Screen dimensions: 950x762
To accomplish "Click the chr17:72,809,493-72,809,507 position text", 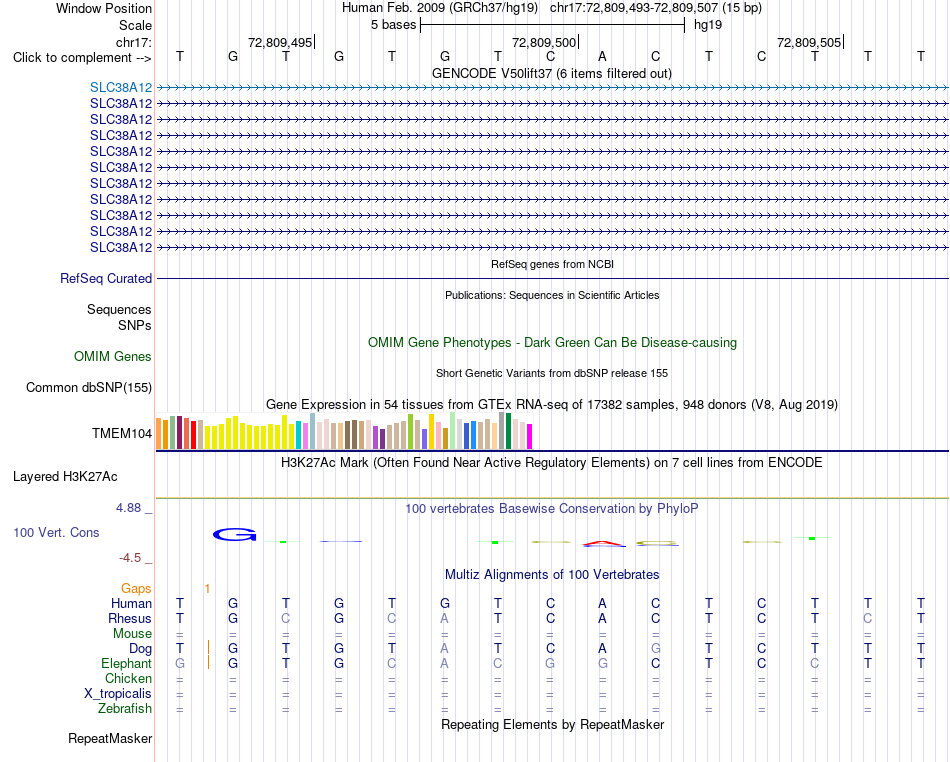I will click(x=634, y=8).
